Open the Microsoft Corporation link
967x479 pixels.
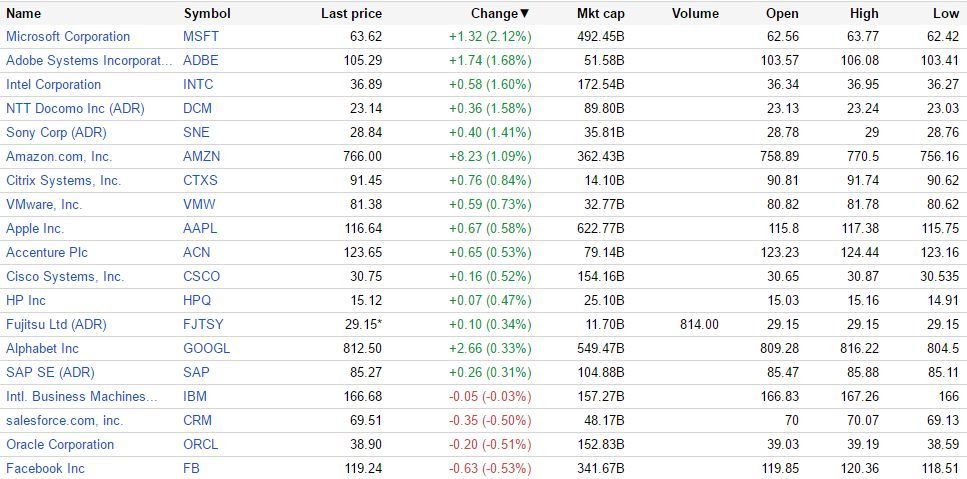pyautogui.click(x=68, y=37)
